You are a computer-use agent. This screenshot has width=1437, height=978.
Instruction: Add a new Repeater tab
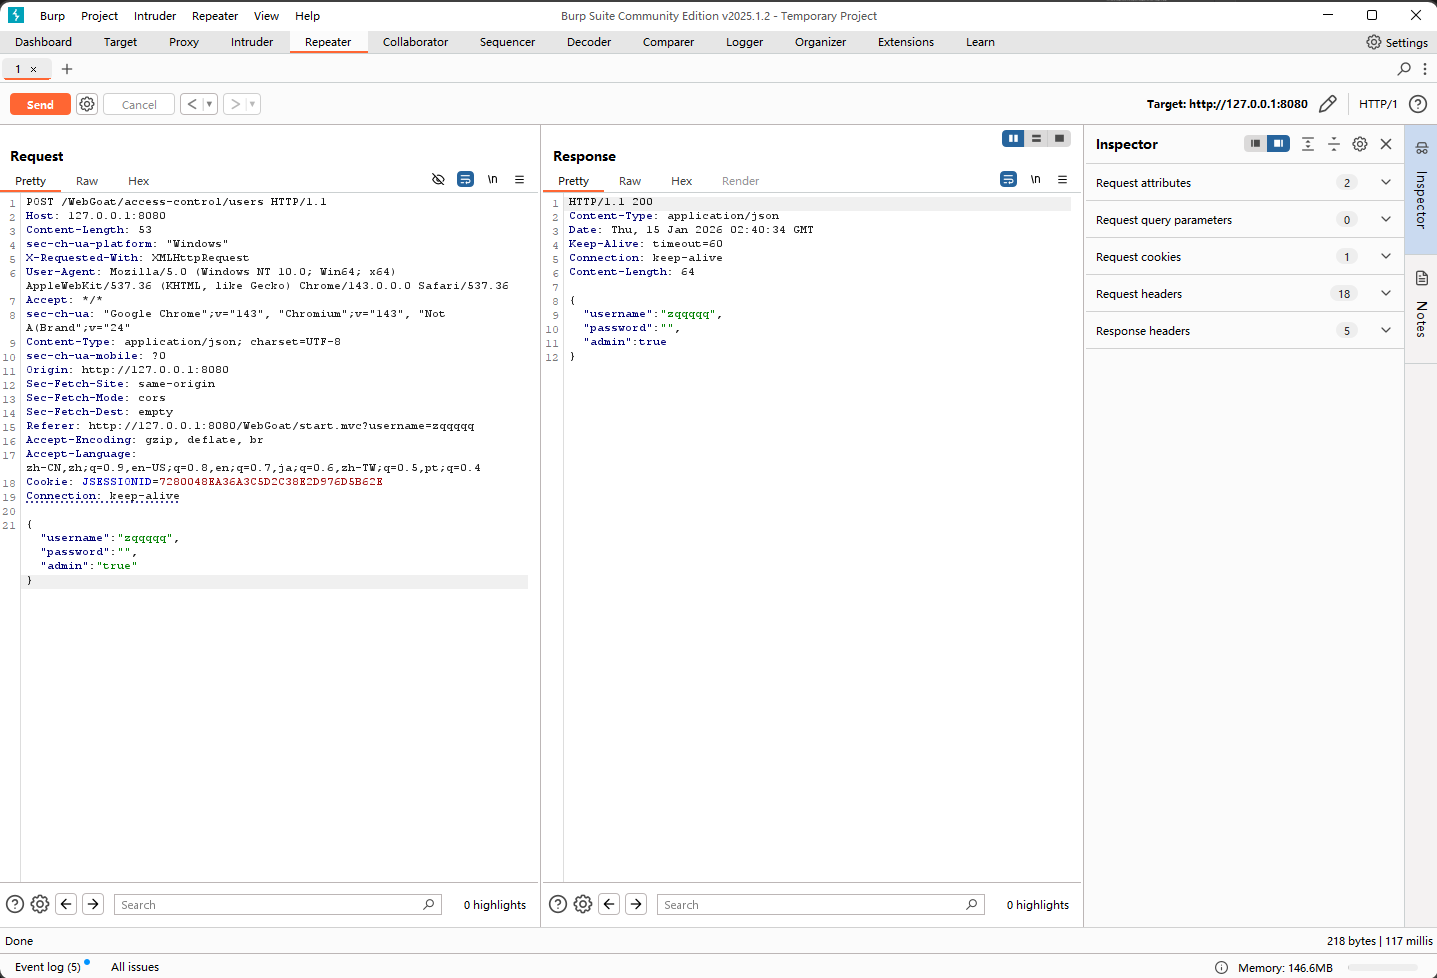tap(67, 69)
